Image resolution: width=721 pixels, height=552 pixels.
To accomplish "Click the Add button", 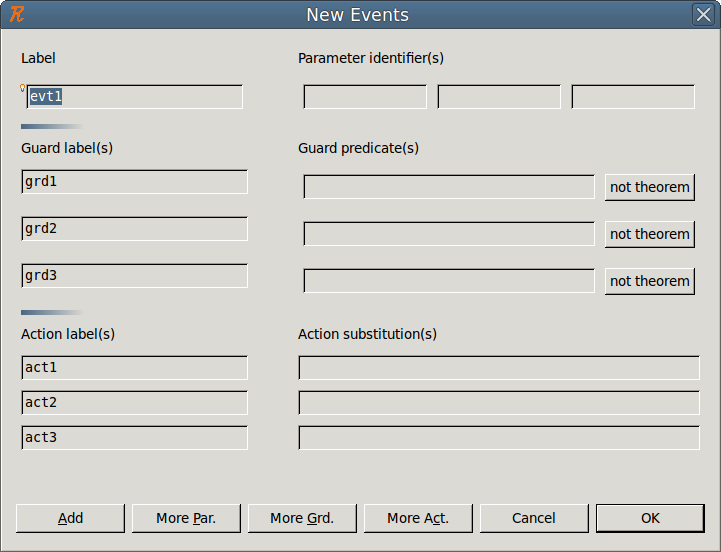I will [70, 518].
